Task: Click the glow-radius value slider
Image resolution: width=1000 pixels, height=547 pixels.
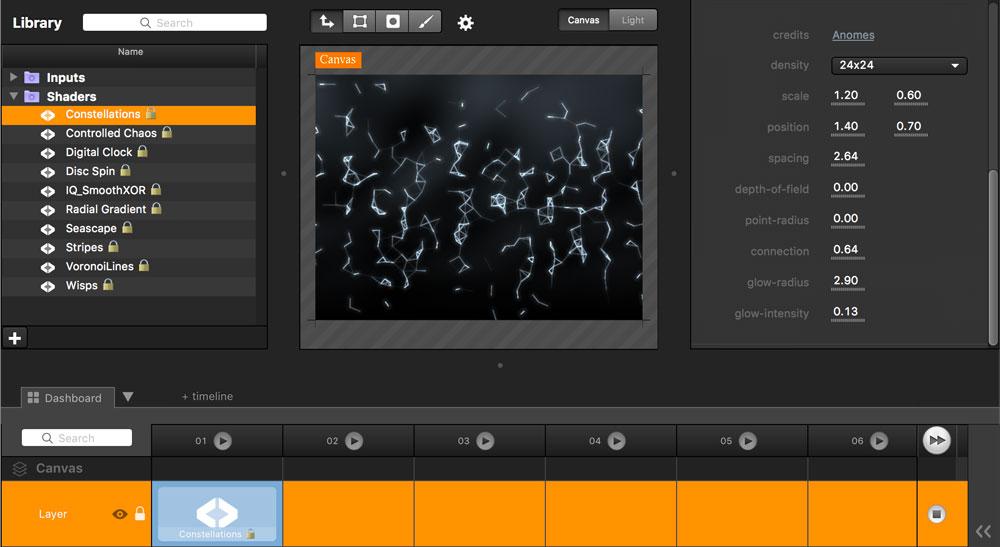Action: coord(848,283)
